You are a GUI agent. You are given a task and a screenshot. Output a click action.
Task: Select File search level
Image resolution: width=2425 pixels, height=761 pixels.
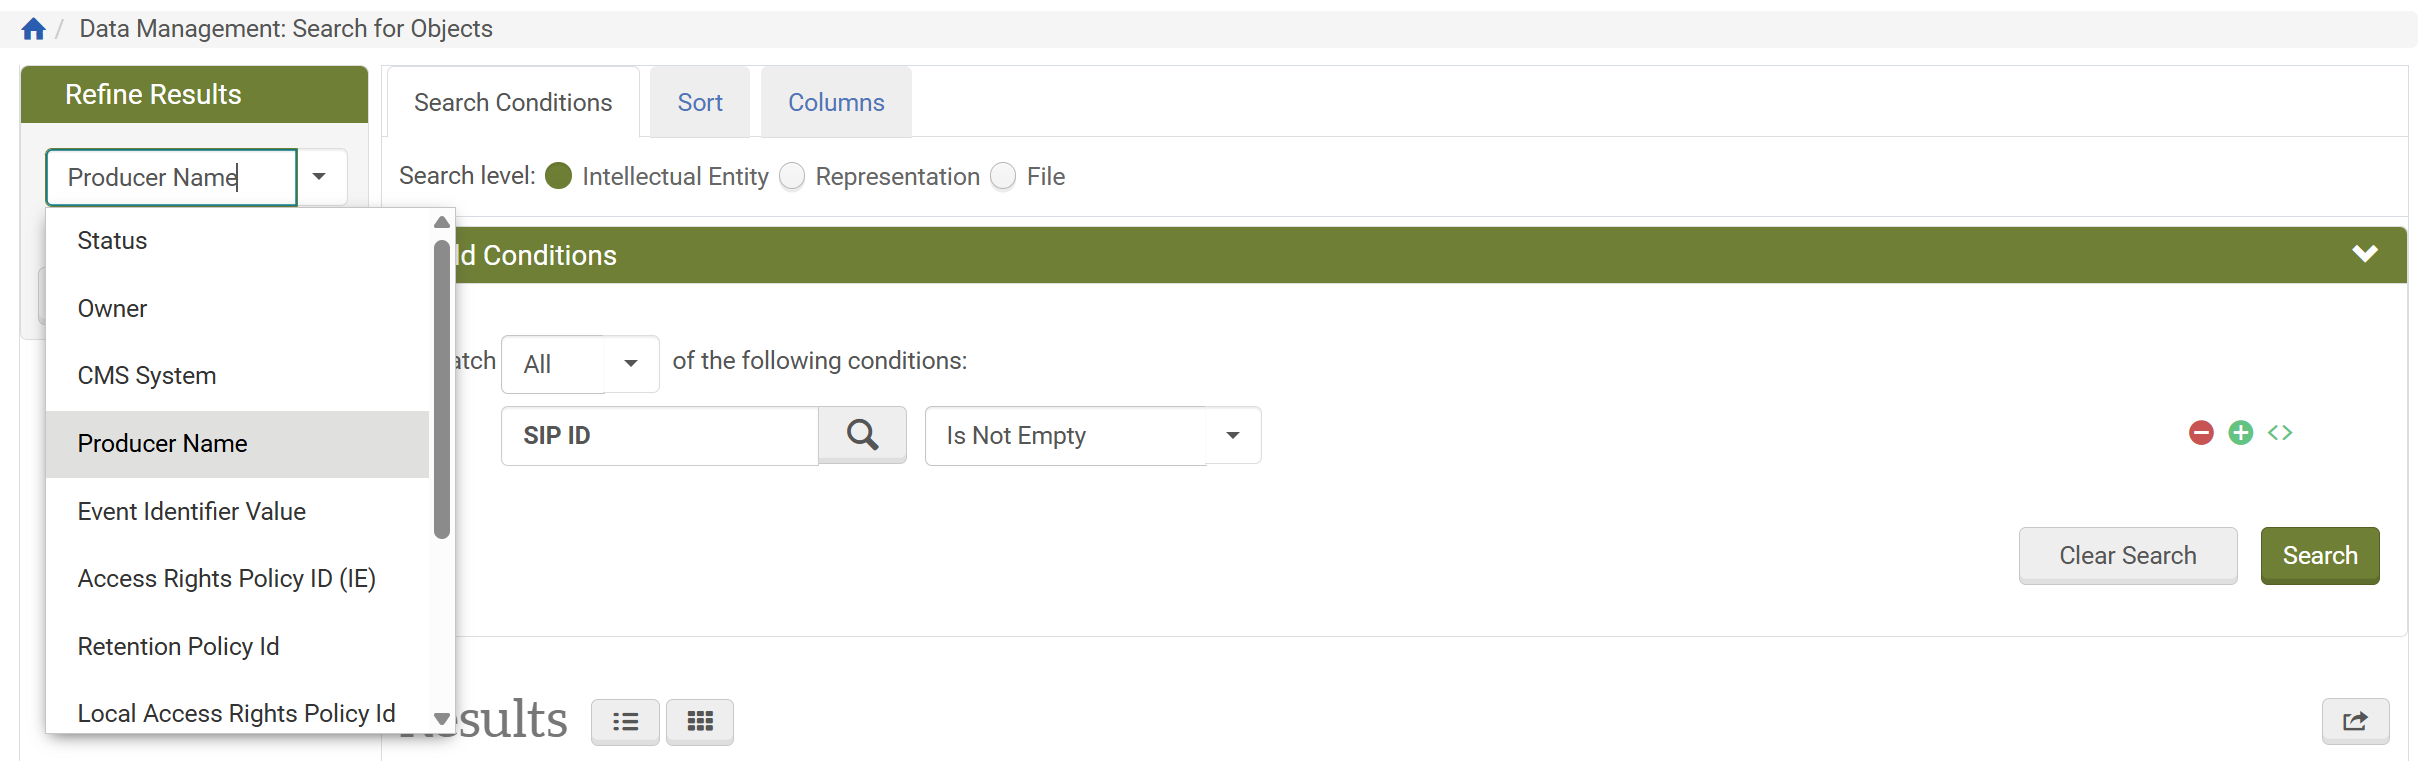tap(1003, 176)
